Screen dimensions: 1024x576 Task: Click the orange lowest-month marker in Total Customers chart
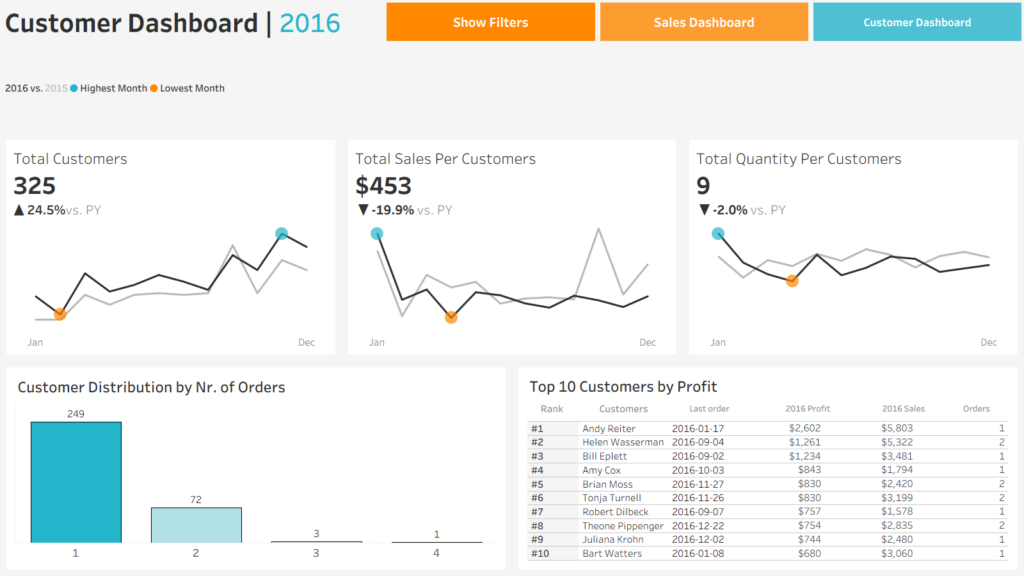pos(60,314)
